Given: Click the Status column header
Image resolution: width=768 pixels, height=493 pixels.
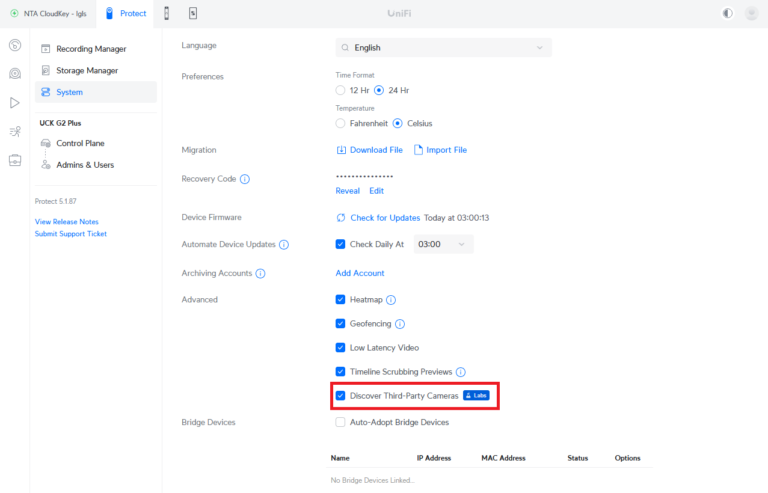Looking at the screenshot, I should click(577, 458).
